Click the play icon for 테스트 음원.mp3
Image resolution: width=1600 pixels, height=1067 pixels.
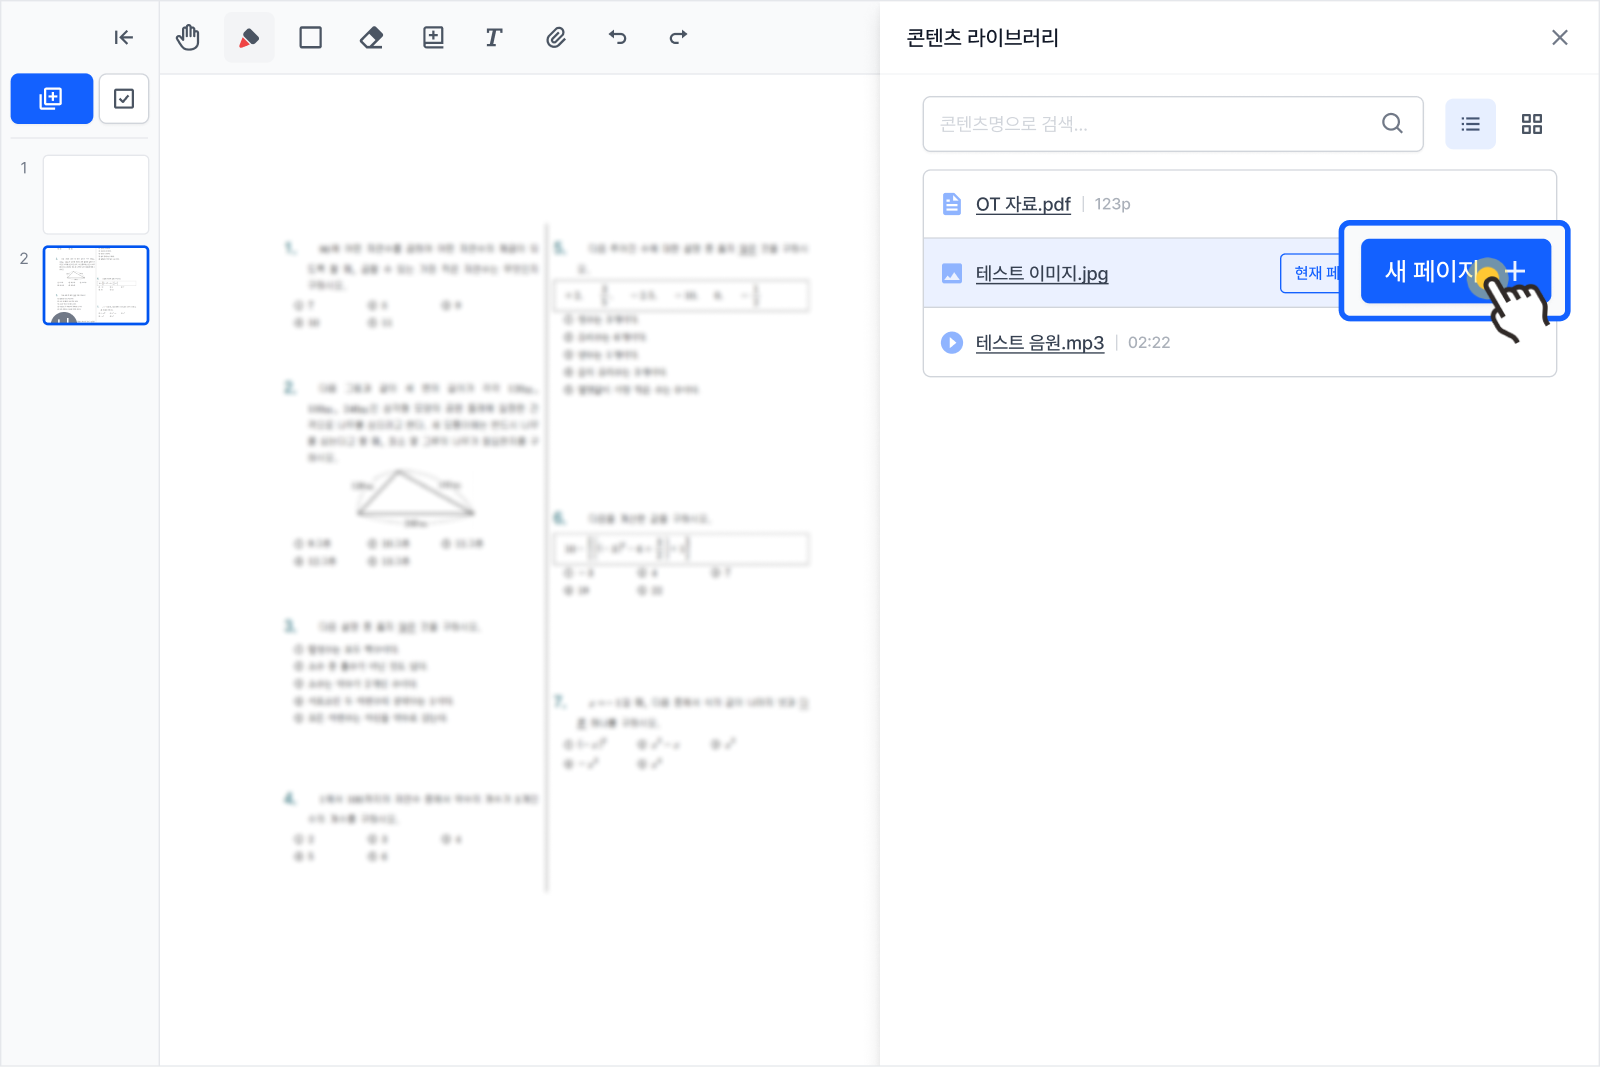tap(952, 343)
